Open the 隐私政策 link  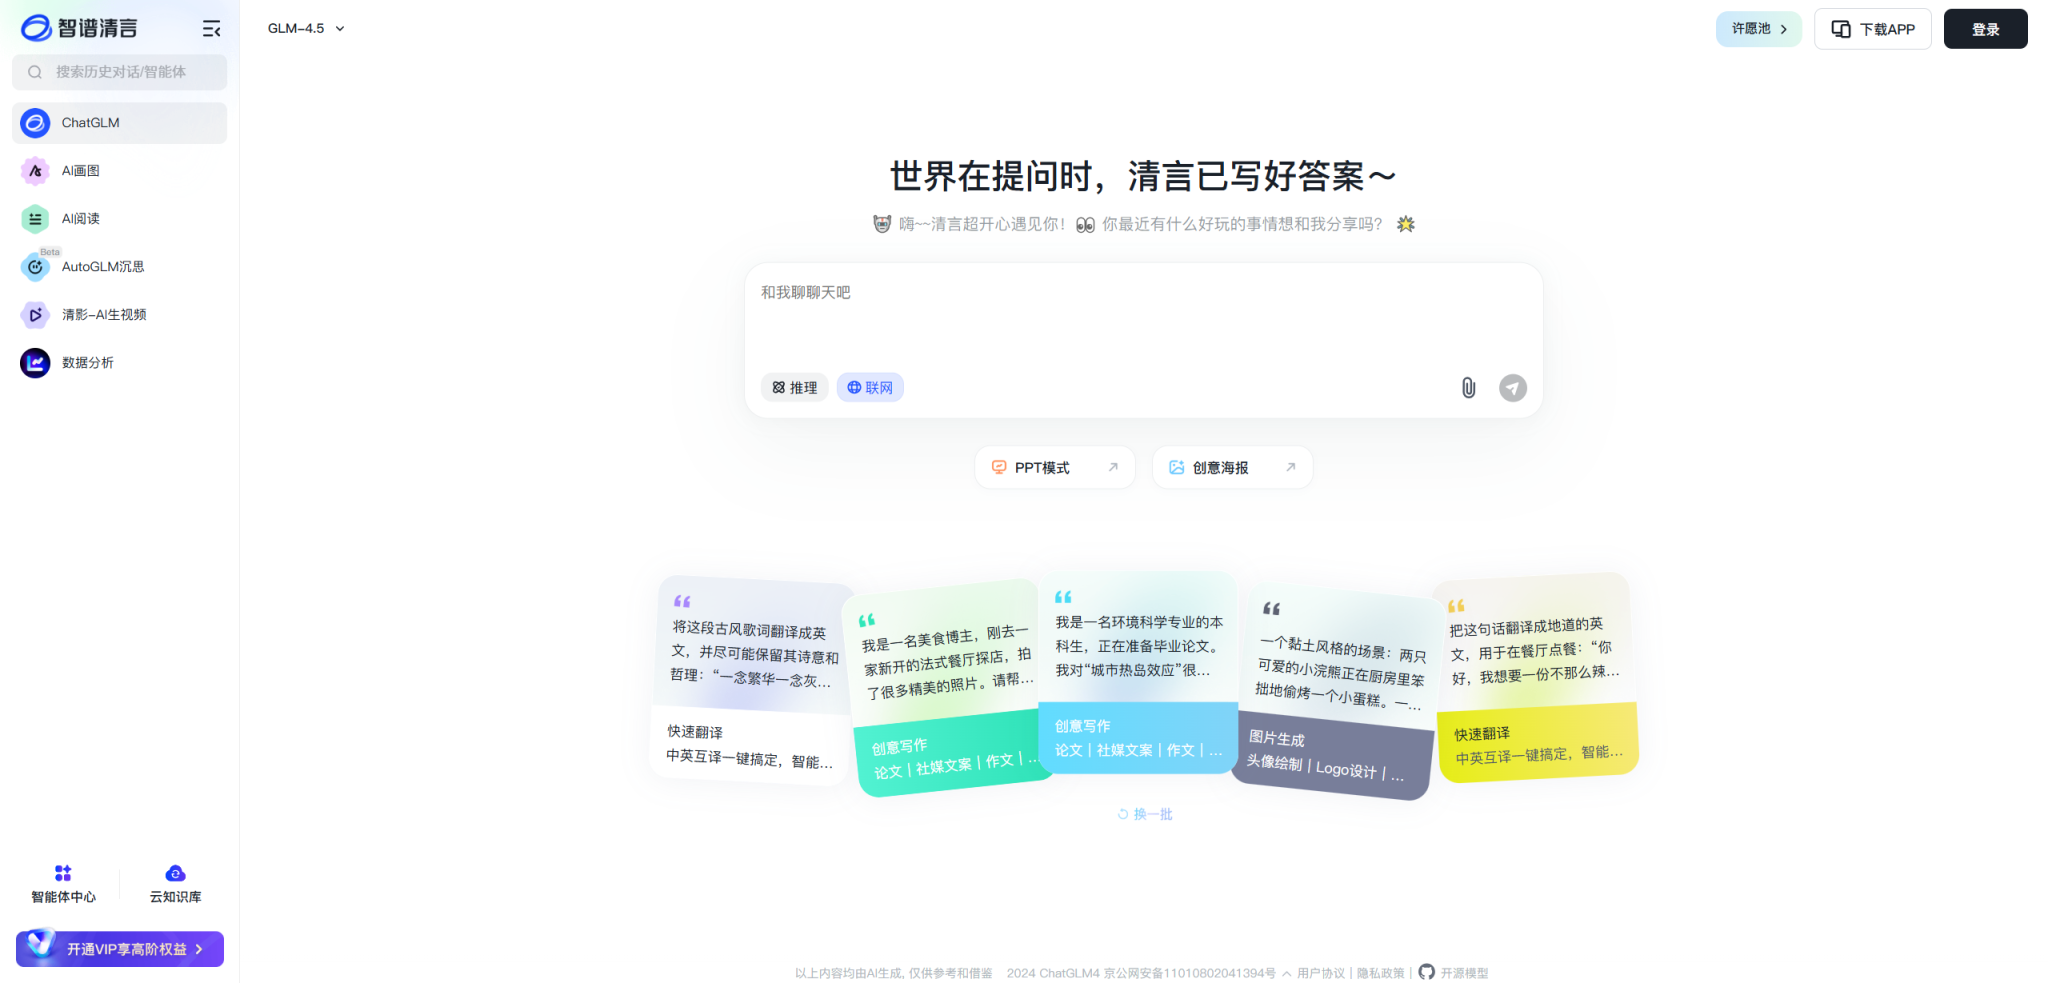(x=1380, y=973)
